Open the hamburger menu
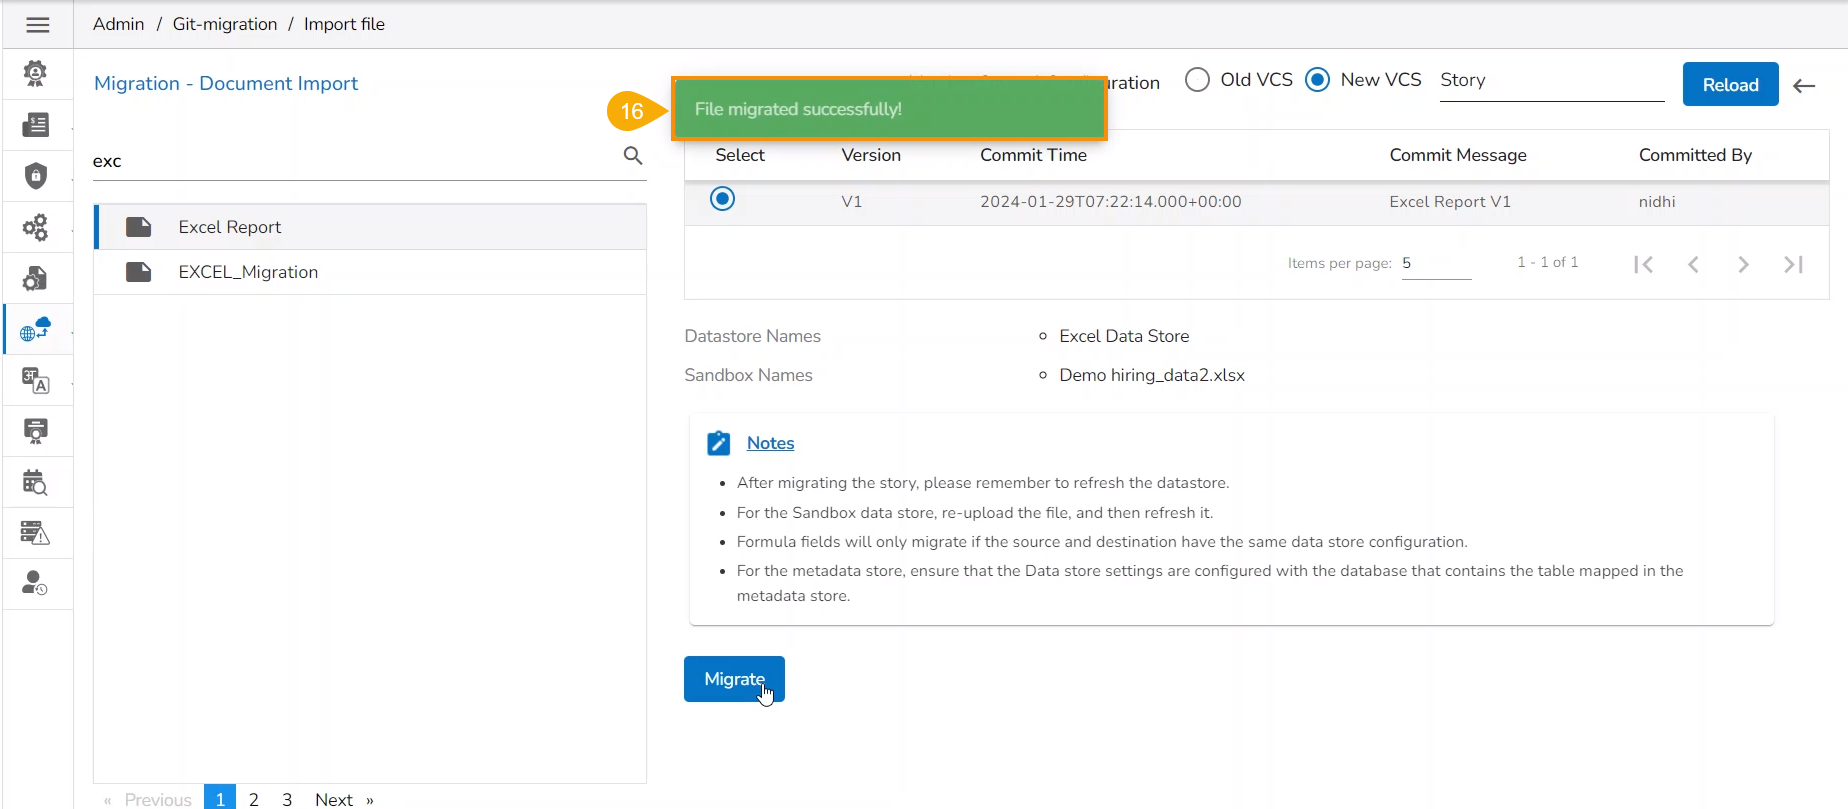Image resolution: width=1848 pixels, height=809 pixels. [x=38, y=25]
